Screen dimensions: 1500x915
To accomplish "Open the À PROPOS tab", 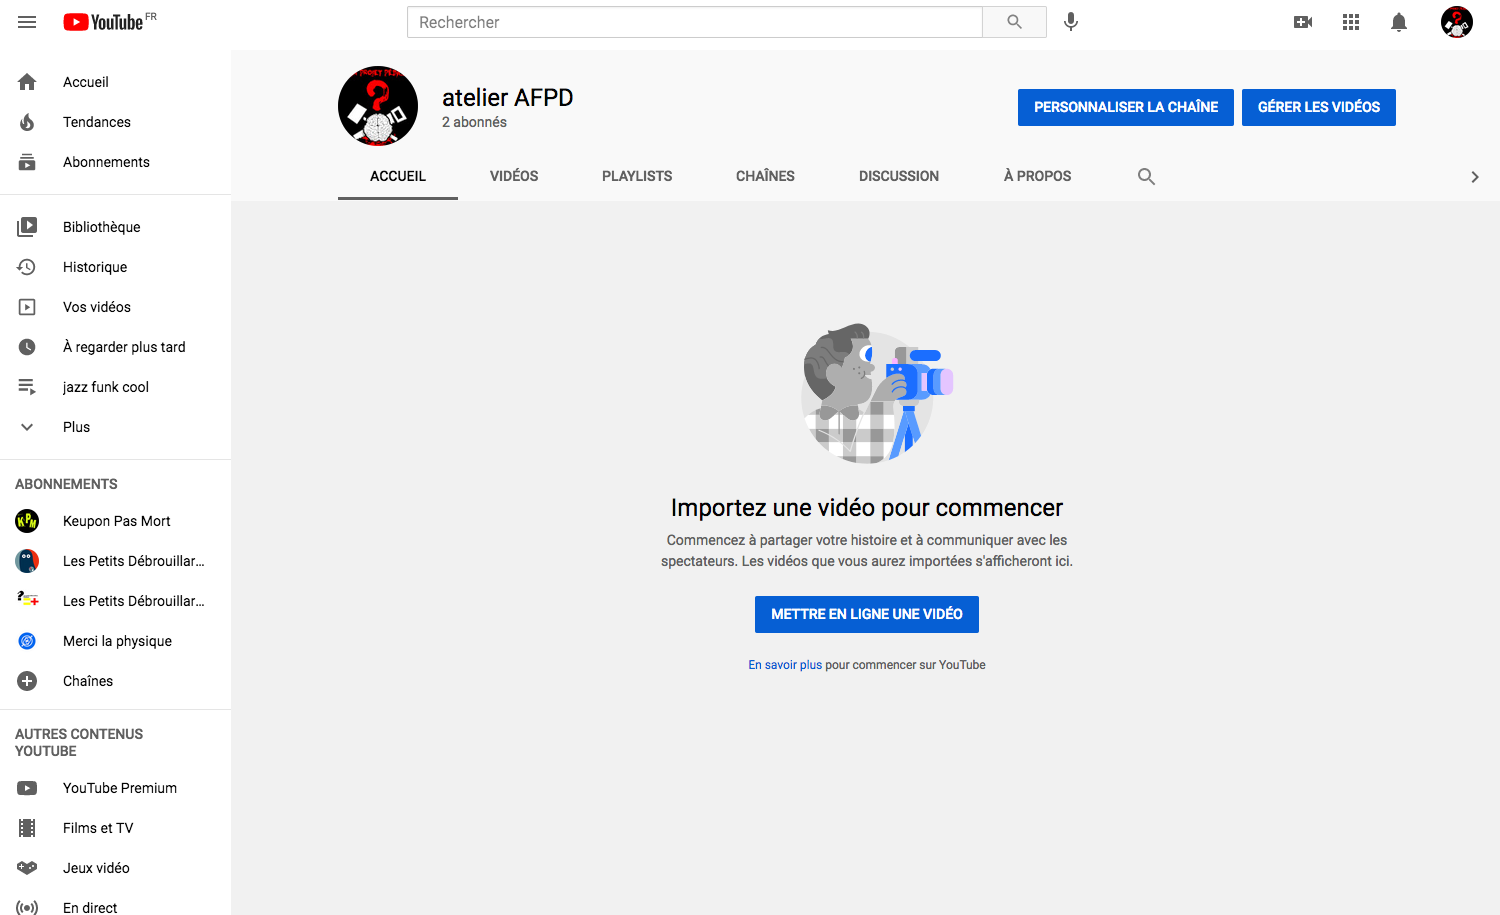I will [x=1037, y=176].
